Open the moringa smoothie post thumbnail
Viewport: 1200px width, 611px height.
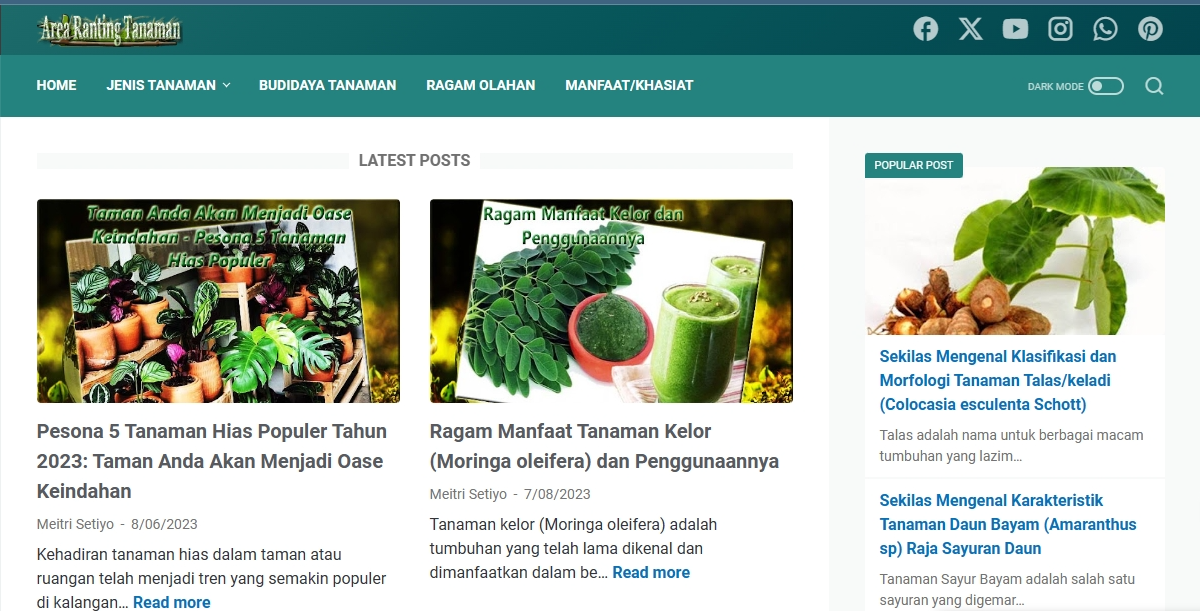coord(611,301)
